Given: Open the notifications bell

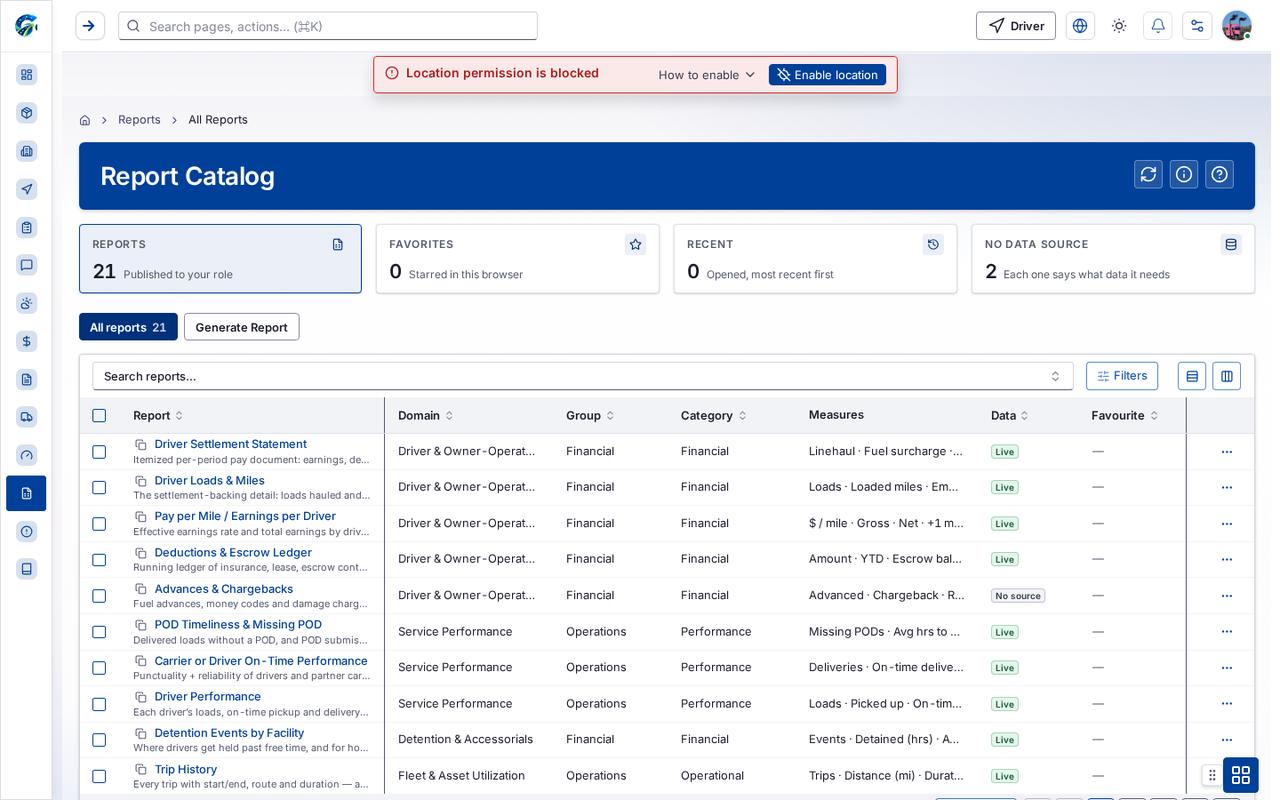Looking at the screenshot, I should coord(1158,26).
